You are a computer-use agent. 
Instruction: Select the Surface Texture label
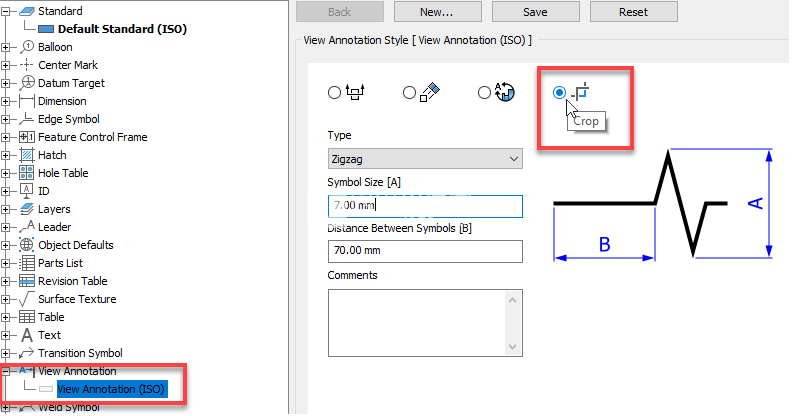pyautogui.click(x=77, y=299)
